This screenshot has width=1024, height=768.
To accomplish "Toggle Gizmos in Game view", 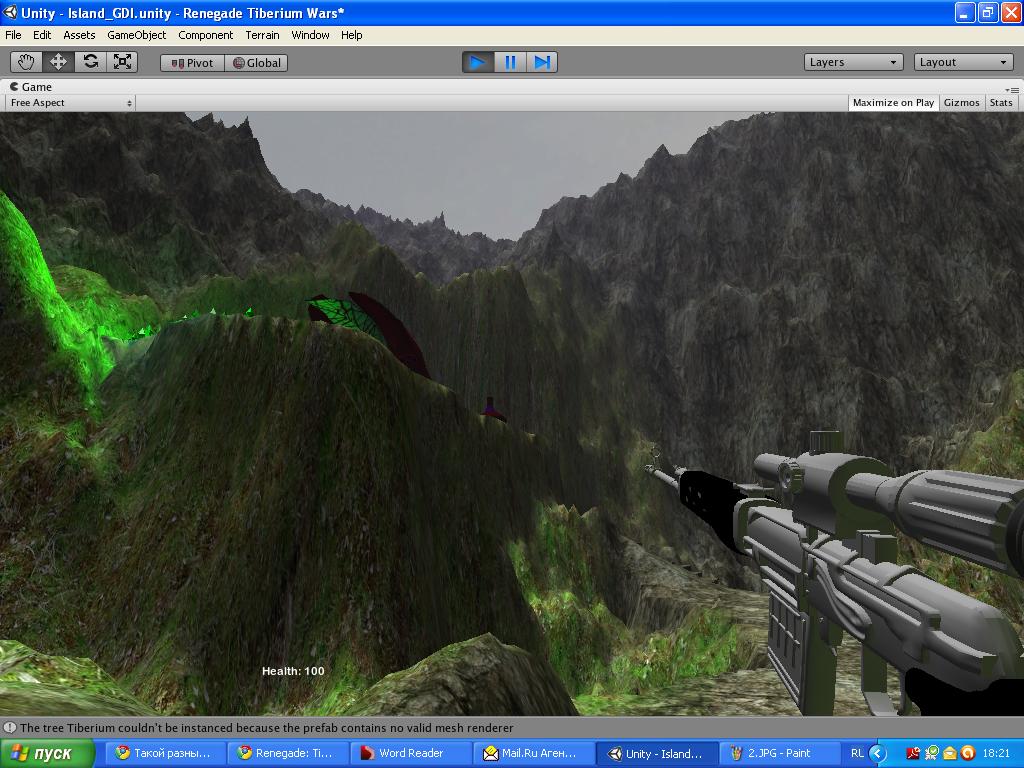I will tap(961, 103).
